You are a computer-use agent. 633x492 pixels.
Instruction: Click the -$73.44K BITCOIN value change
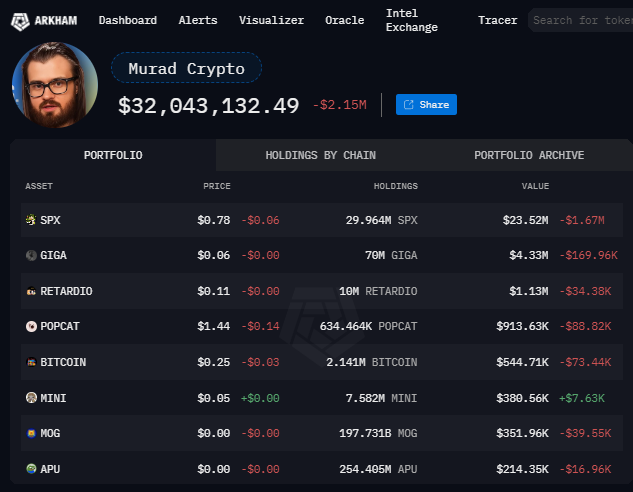(585, 362)
